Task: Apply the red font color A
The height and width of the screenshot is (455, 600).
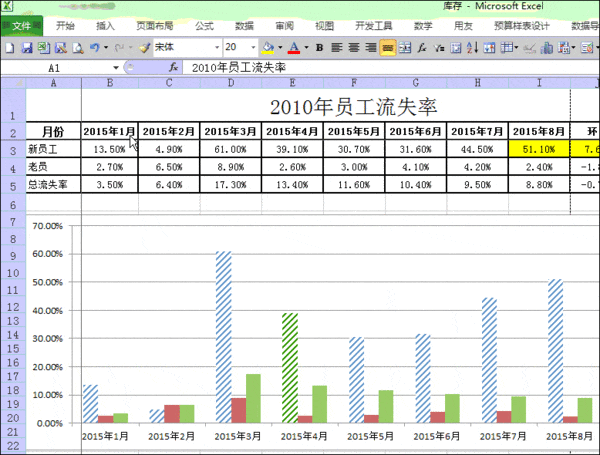Action: point(294,48)
